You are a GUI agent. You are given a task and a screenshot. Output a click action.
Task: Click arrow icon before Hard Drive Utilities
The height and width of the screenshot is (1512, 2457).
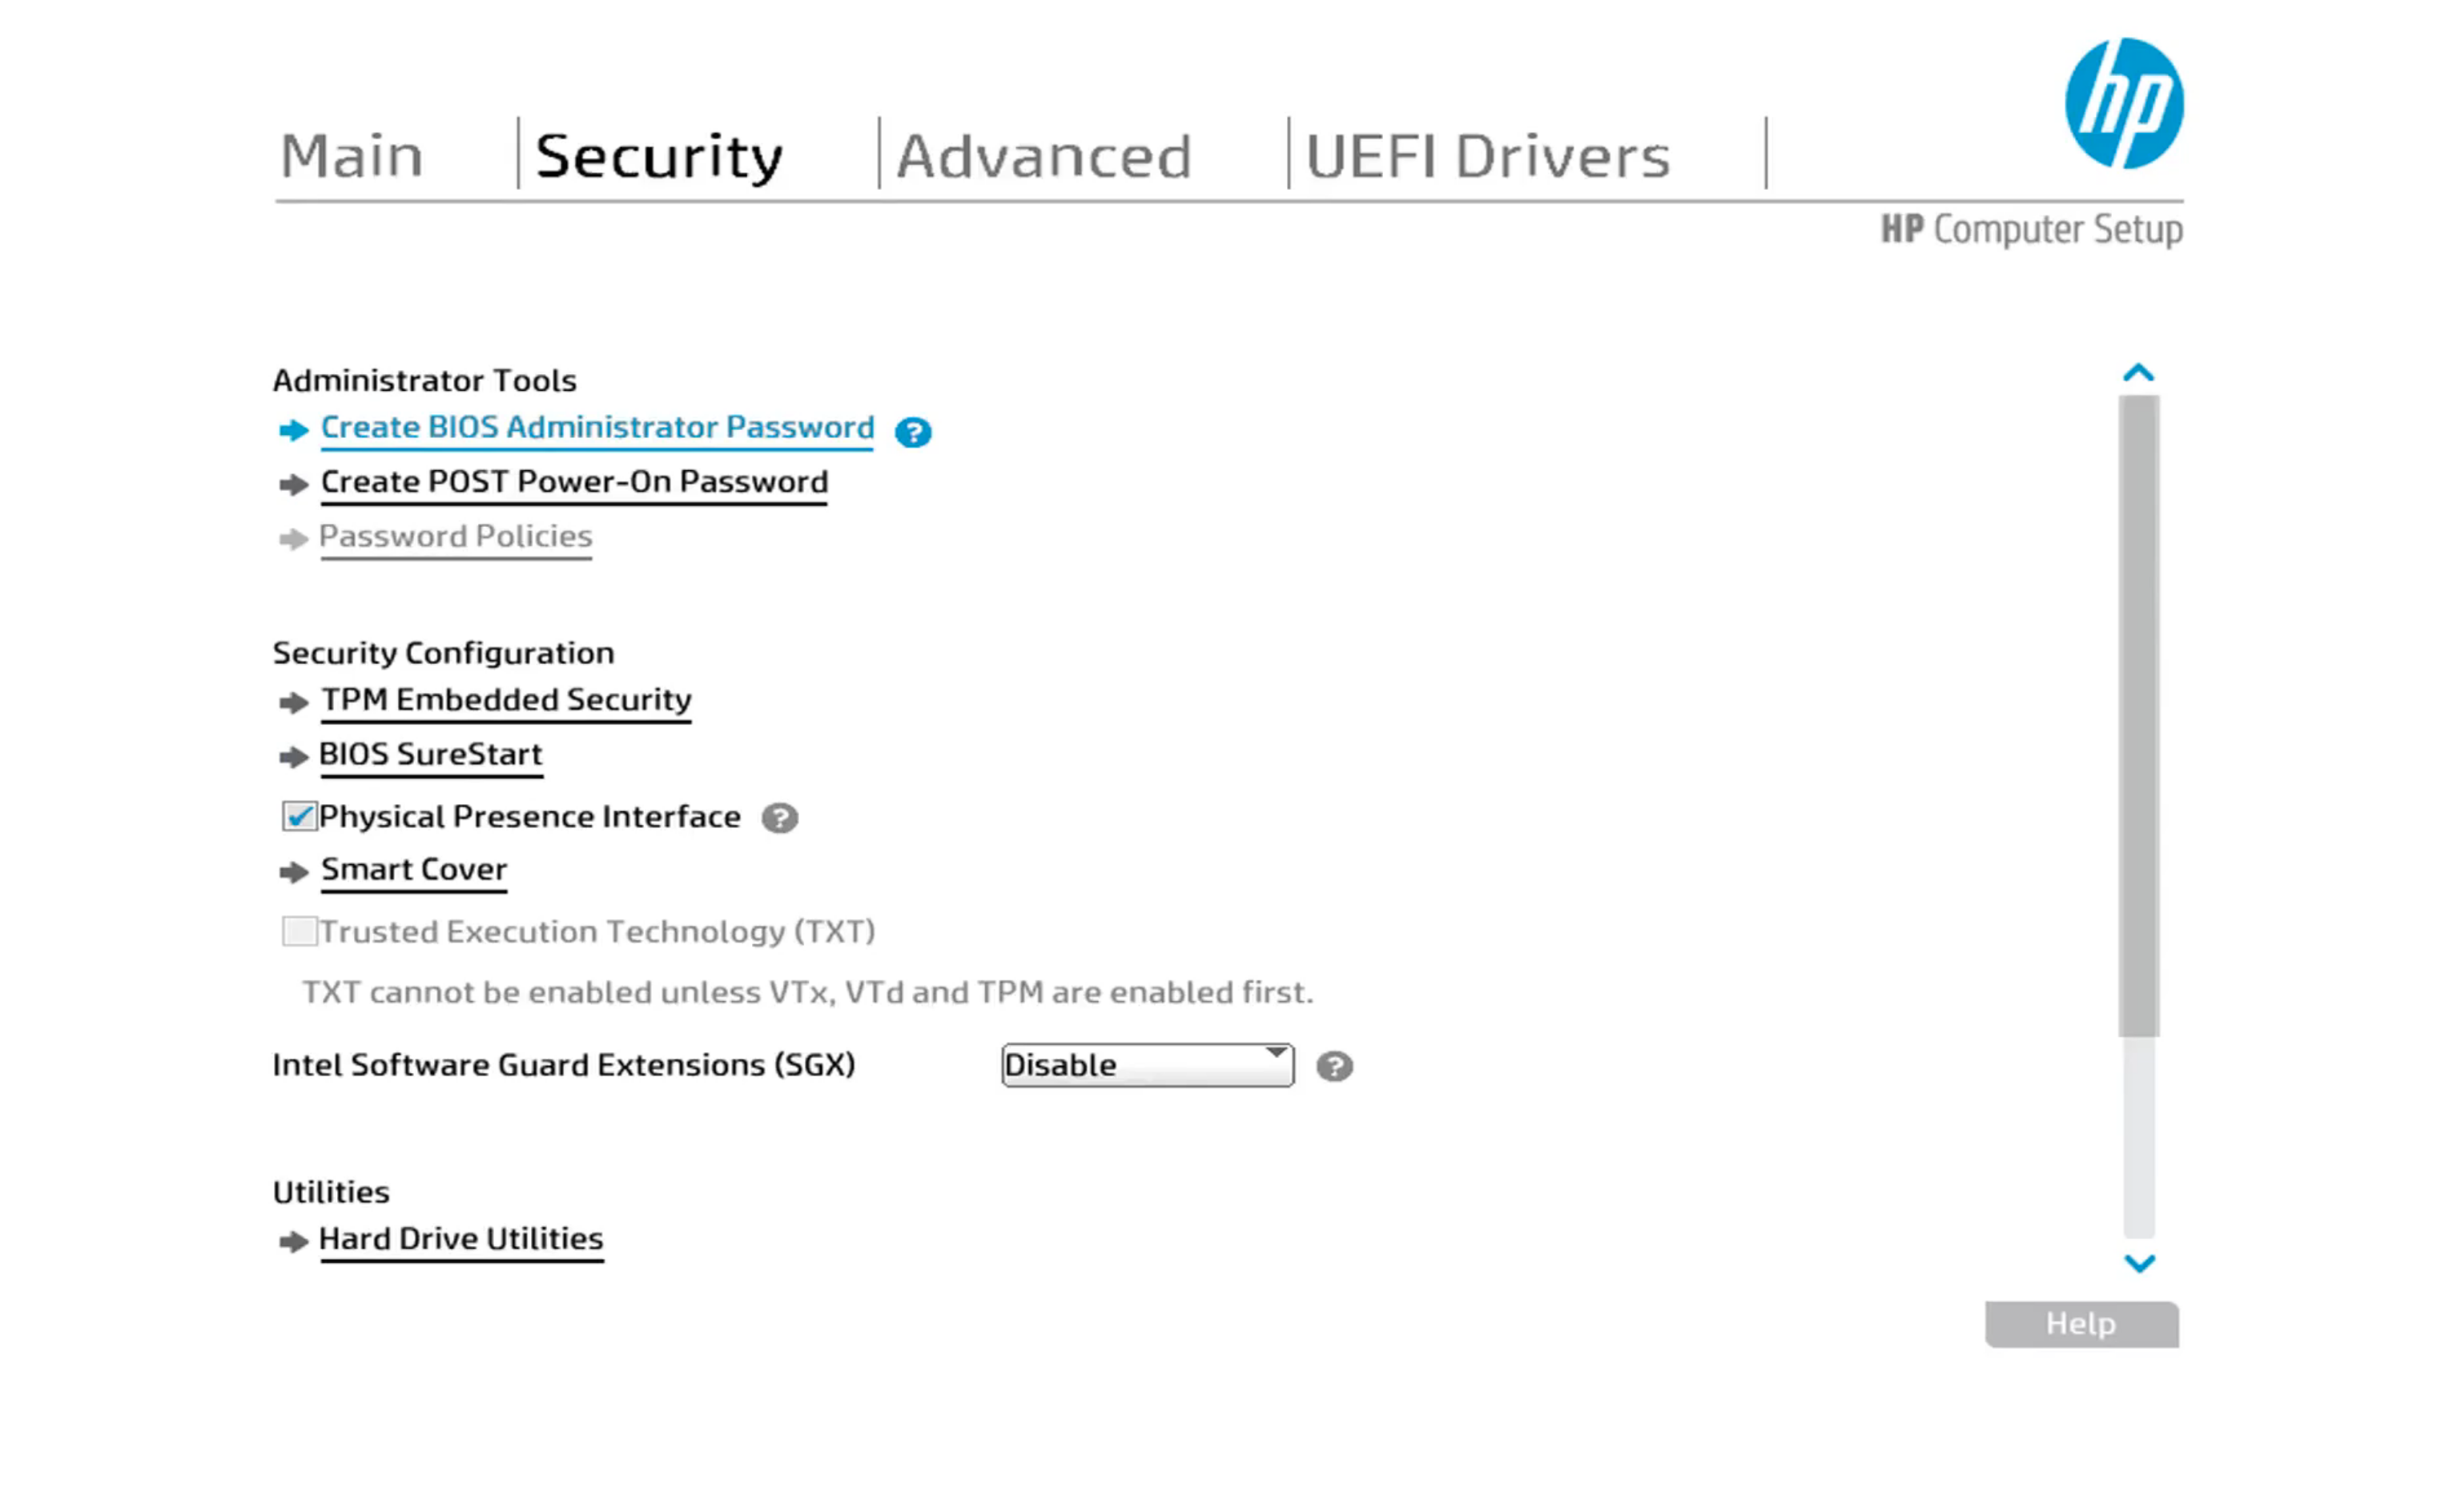pos(293,1242)
